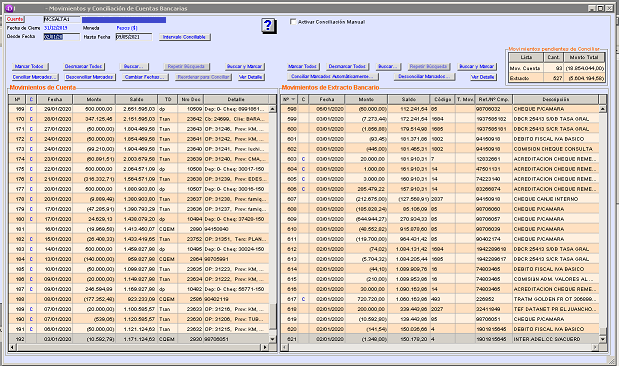
Task: Click the Conciliar Marcados... button
Action: (x=35, y=77)
